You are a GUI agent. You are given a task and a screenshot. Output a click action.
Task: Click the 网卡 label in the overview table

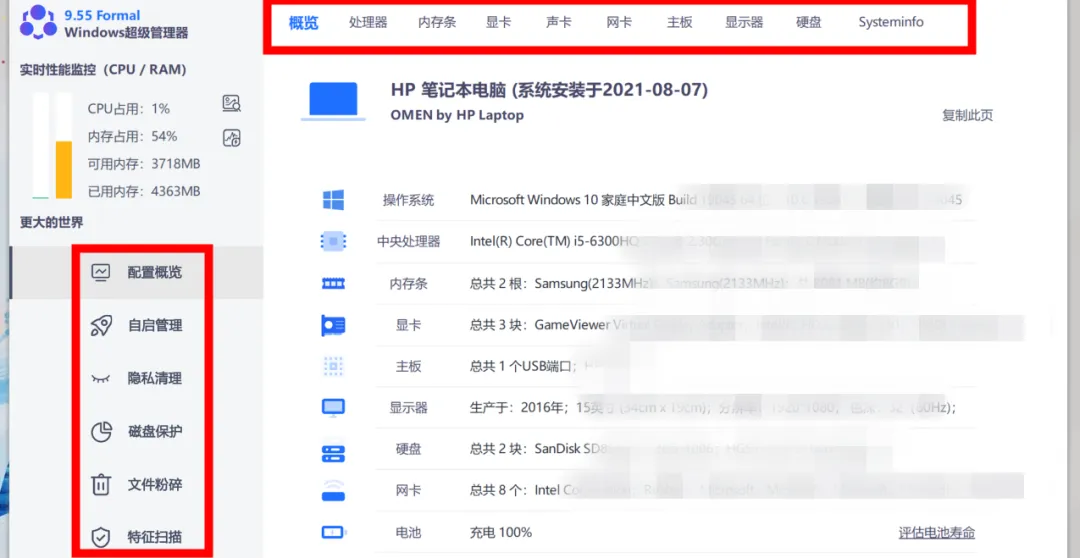point(408,491)
